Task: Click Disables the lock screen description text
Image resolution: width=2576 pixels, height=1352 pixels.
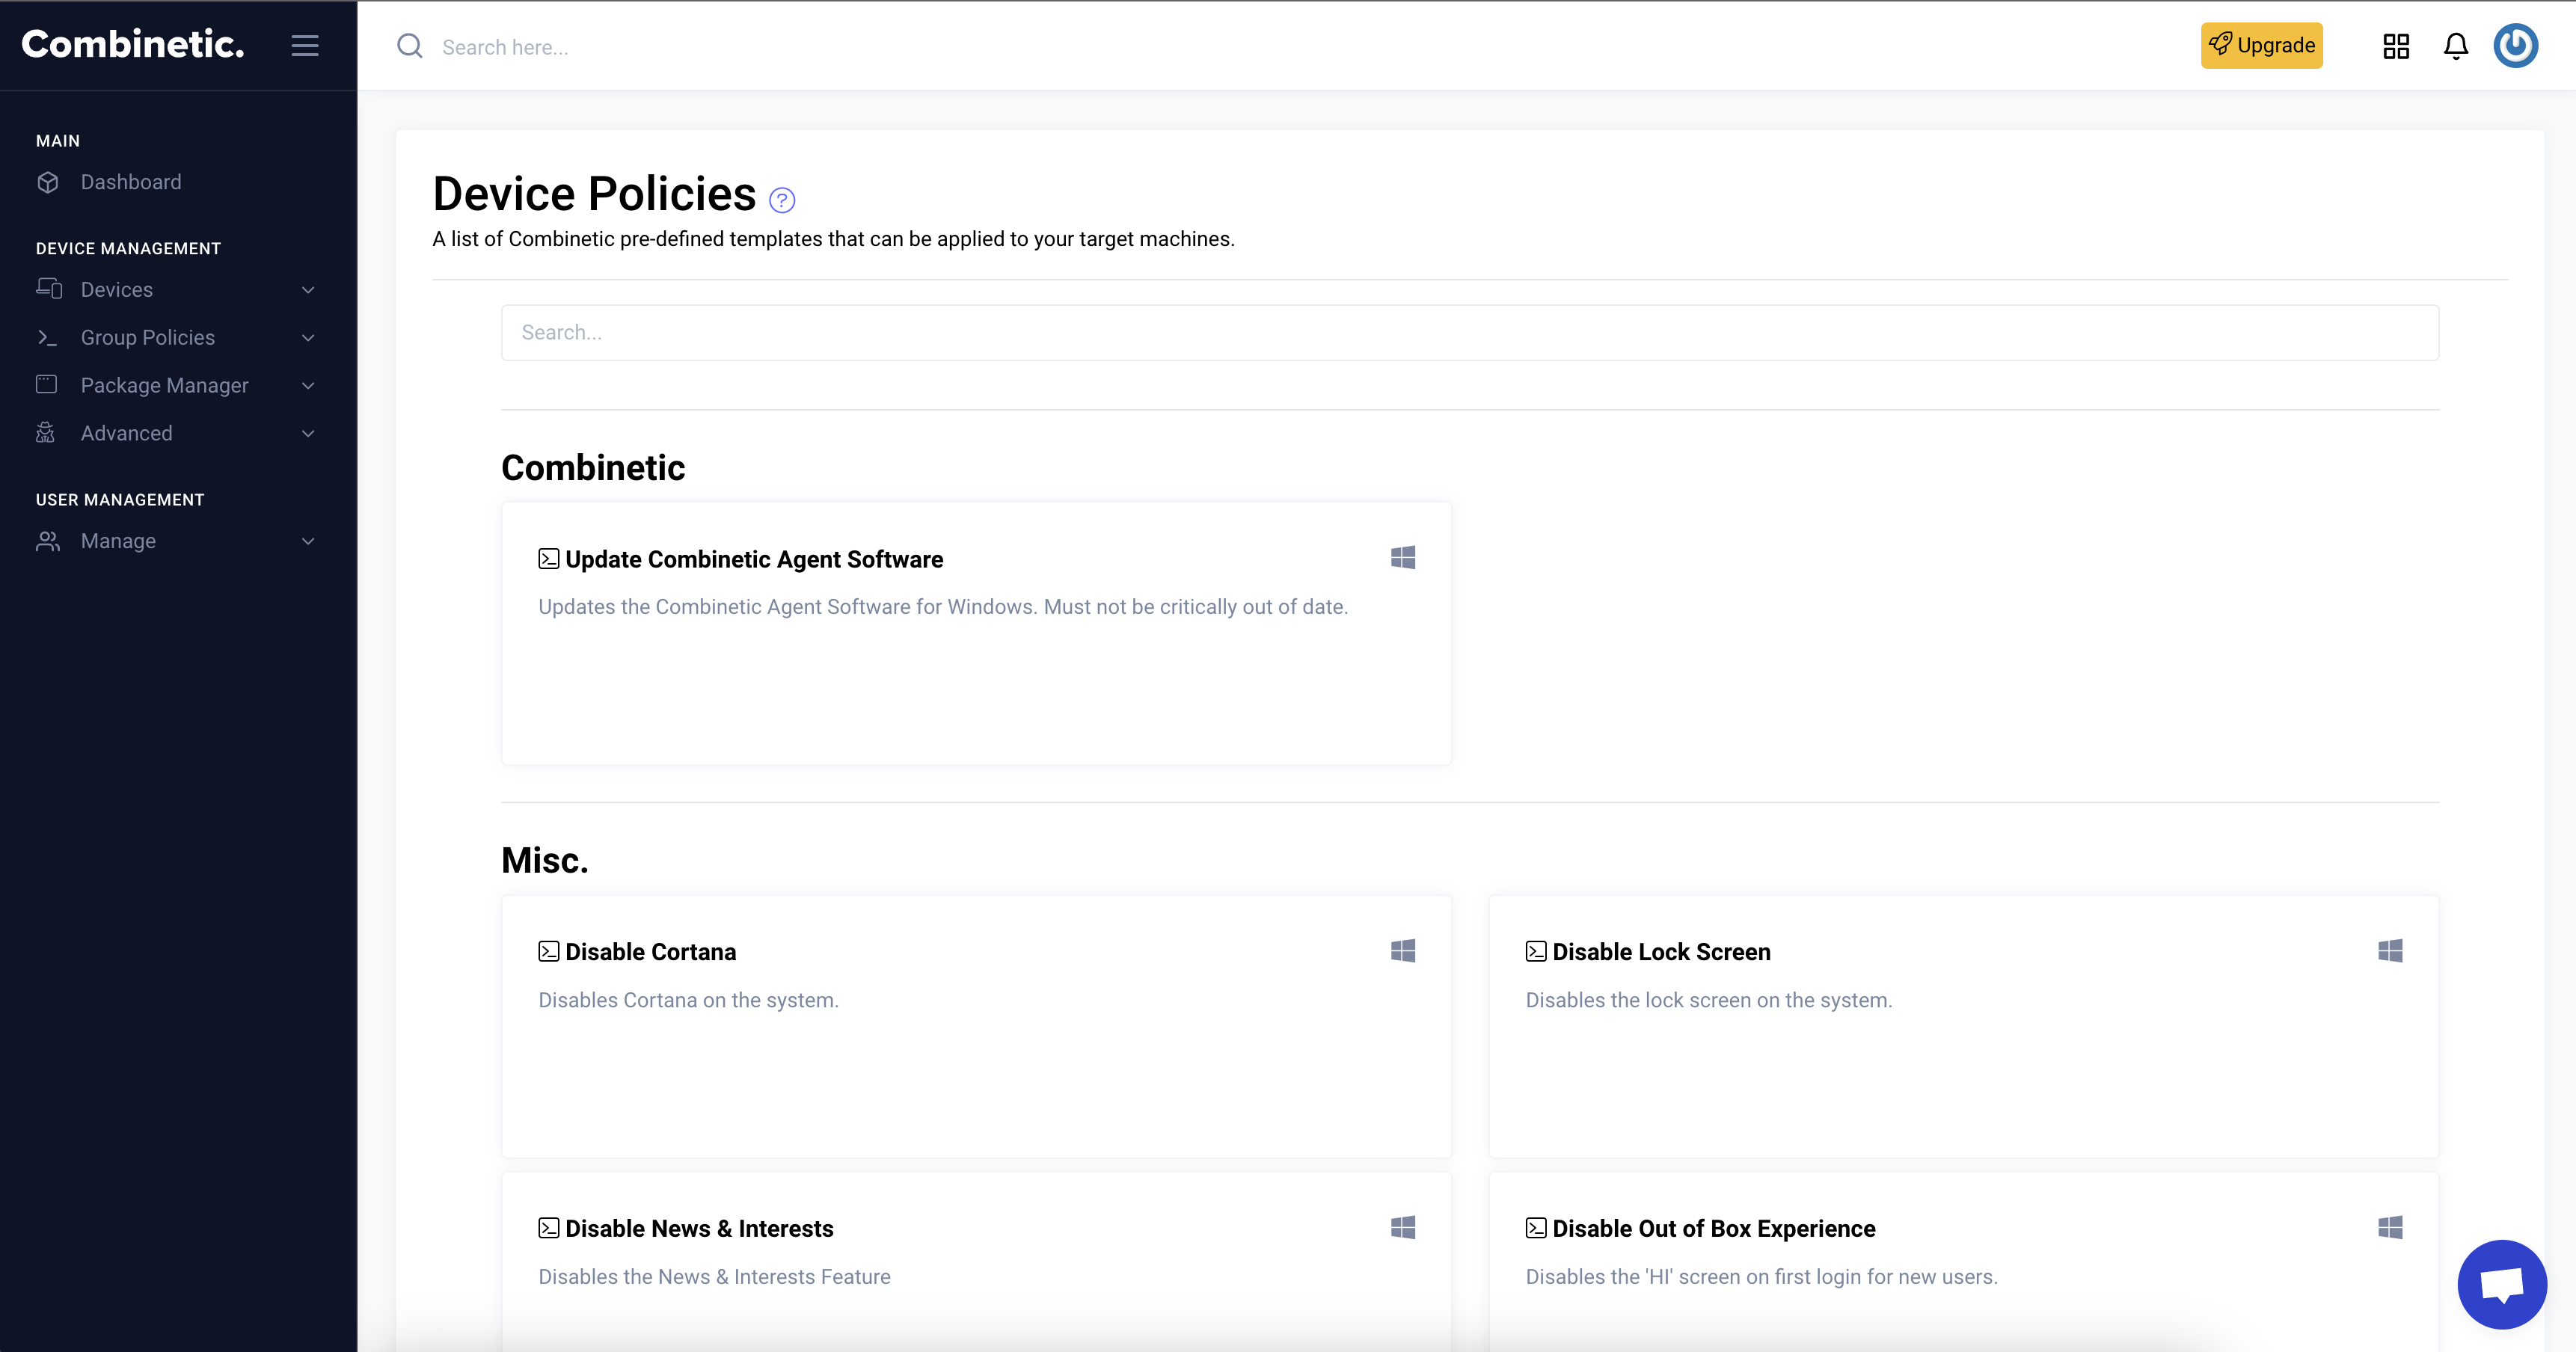Action: 1709,1001
